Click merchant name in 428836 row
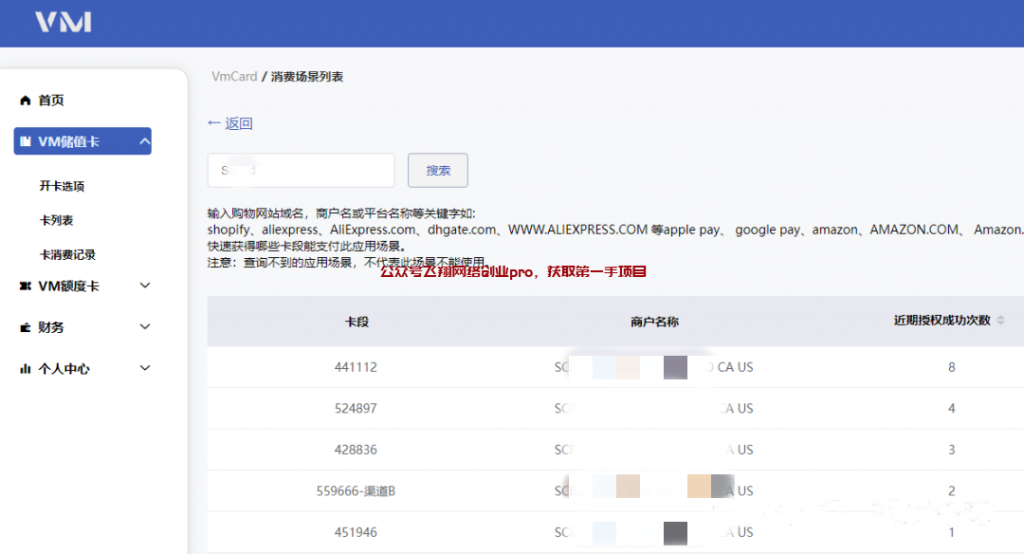 (654, 449)
